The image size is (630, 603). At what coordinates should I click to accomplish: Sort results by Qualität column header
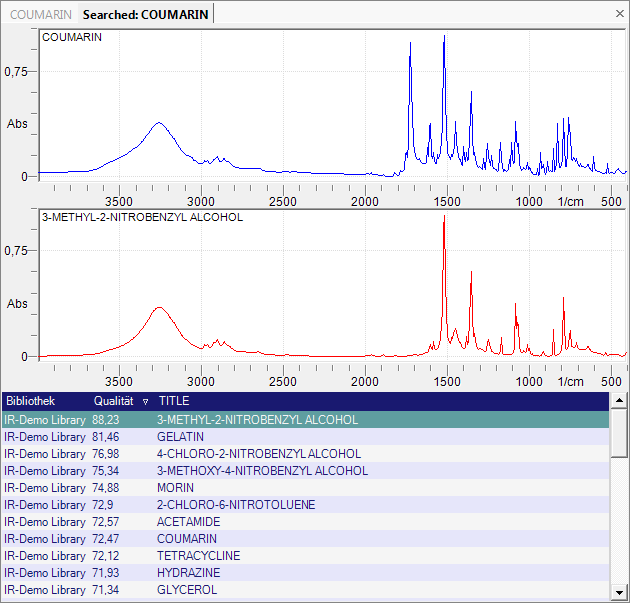[x=114, y=400]
